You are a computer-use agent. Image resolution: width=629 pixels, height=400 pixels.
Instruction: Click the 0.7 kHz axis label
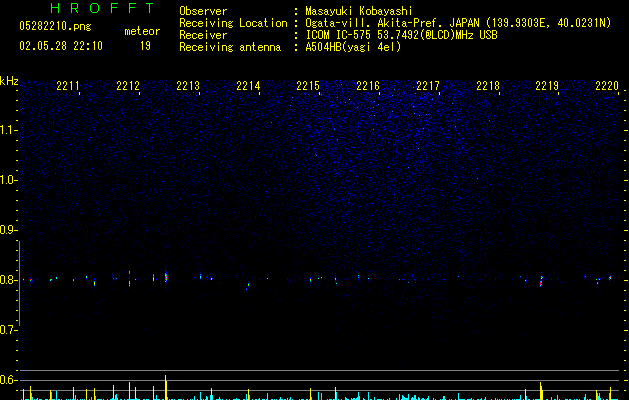pyautogui.click(x=8, y=330)
